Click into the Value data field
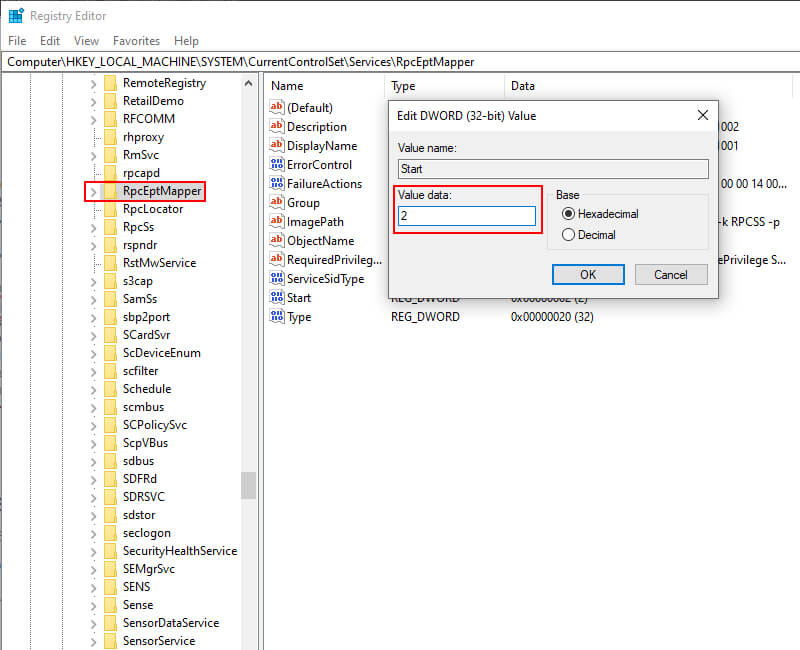The height and width of the screenshot is (650, 800). pyautogui.click(x=467, y=216)
